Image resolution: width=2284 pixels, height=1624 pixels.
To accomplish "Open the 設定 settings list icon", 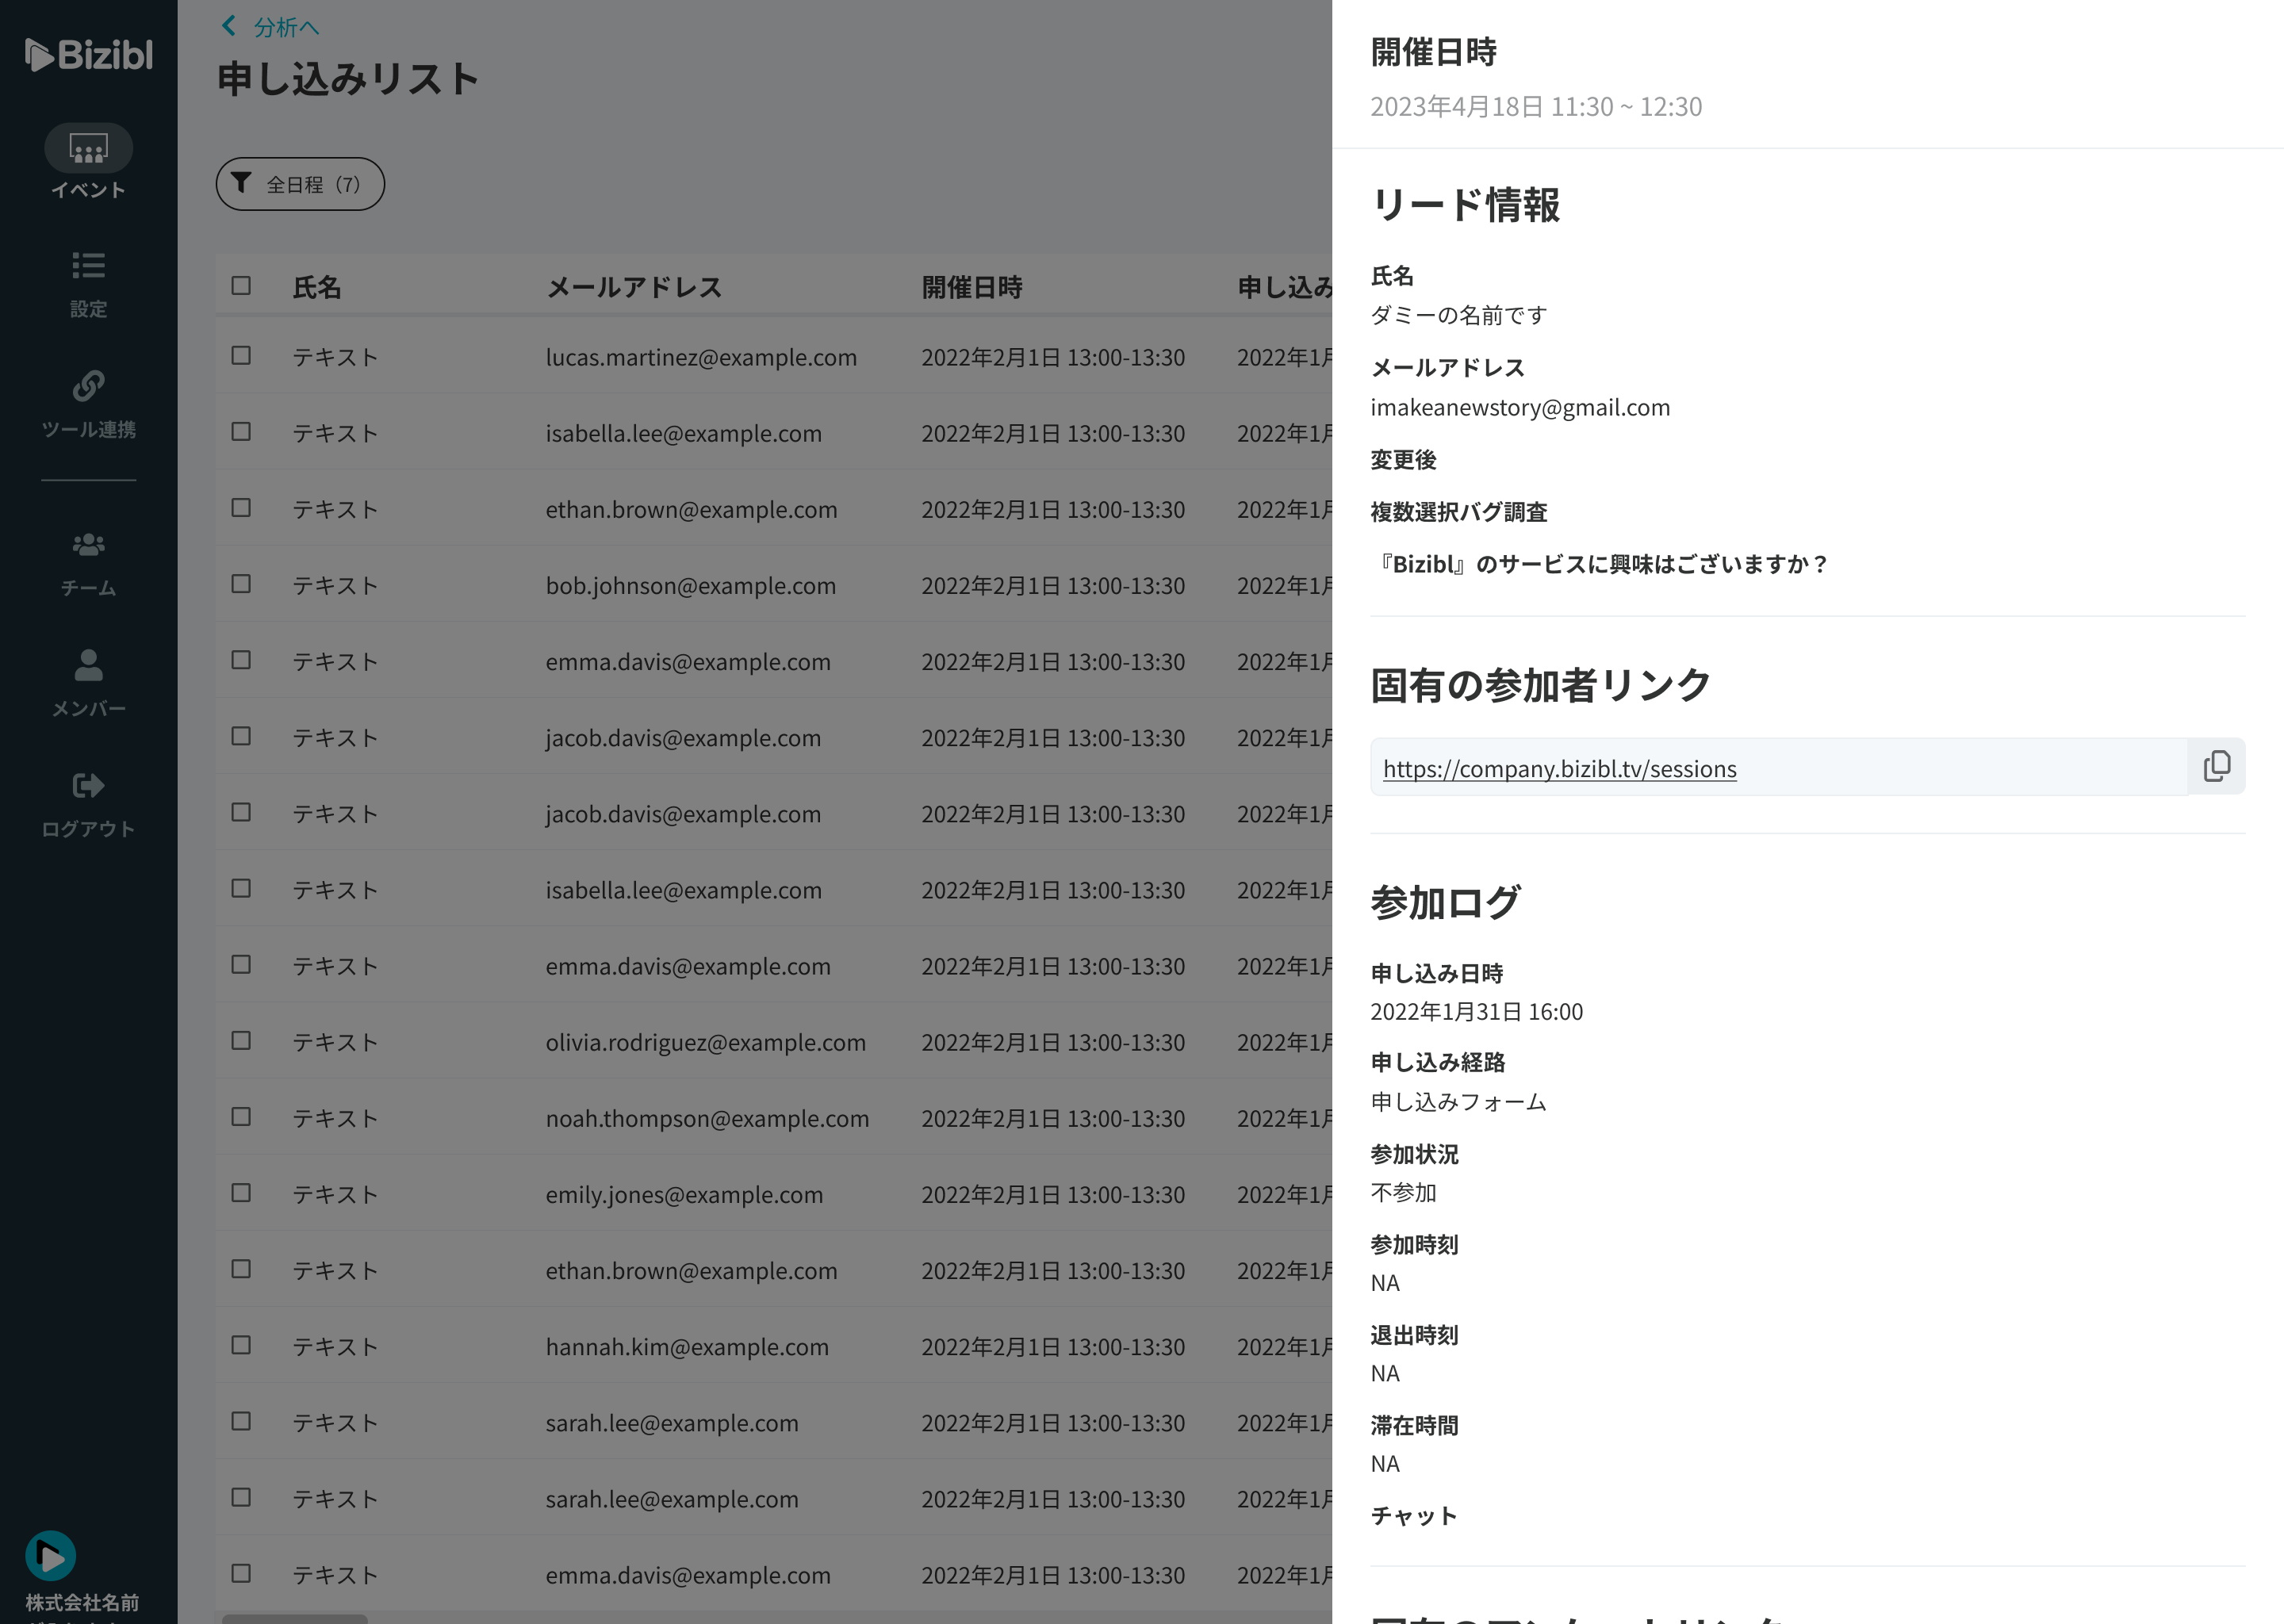I will [88, 266].
